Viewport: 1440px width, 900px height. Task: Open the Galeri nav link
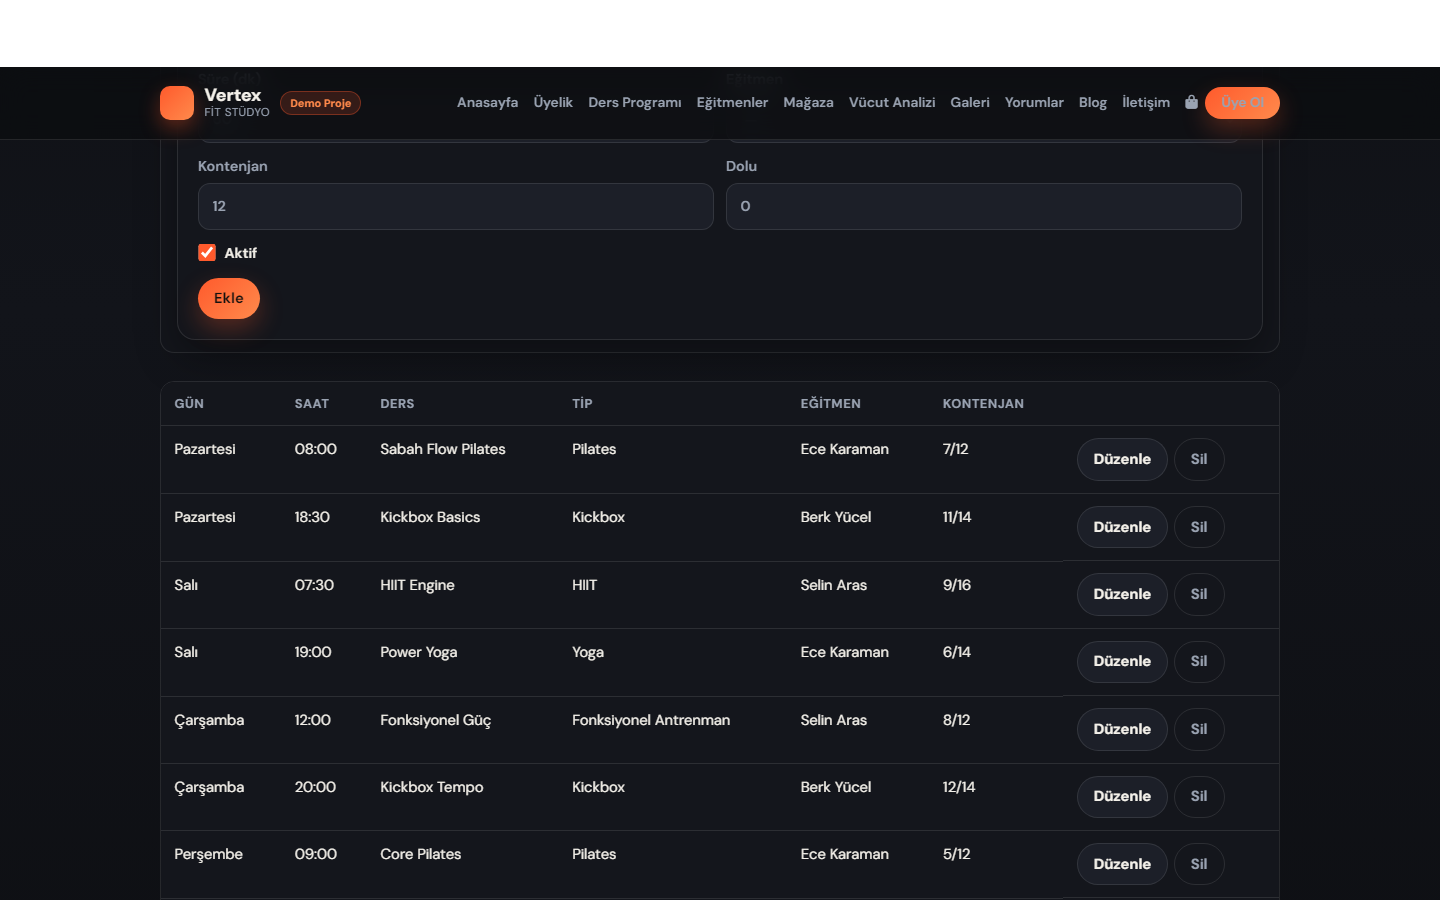pyautogui.click(x=970, y=102)
